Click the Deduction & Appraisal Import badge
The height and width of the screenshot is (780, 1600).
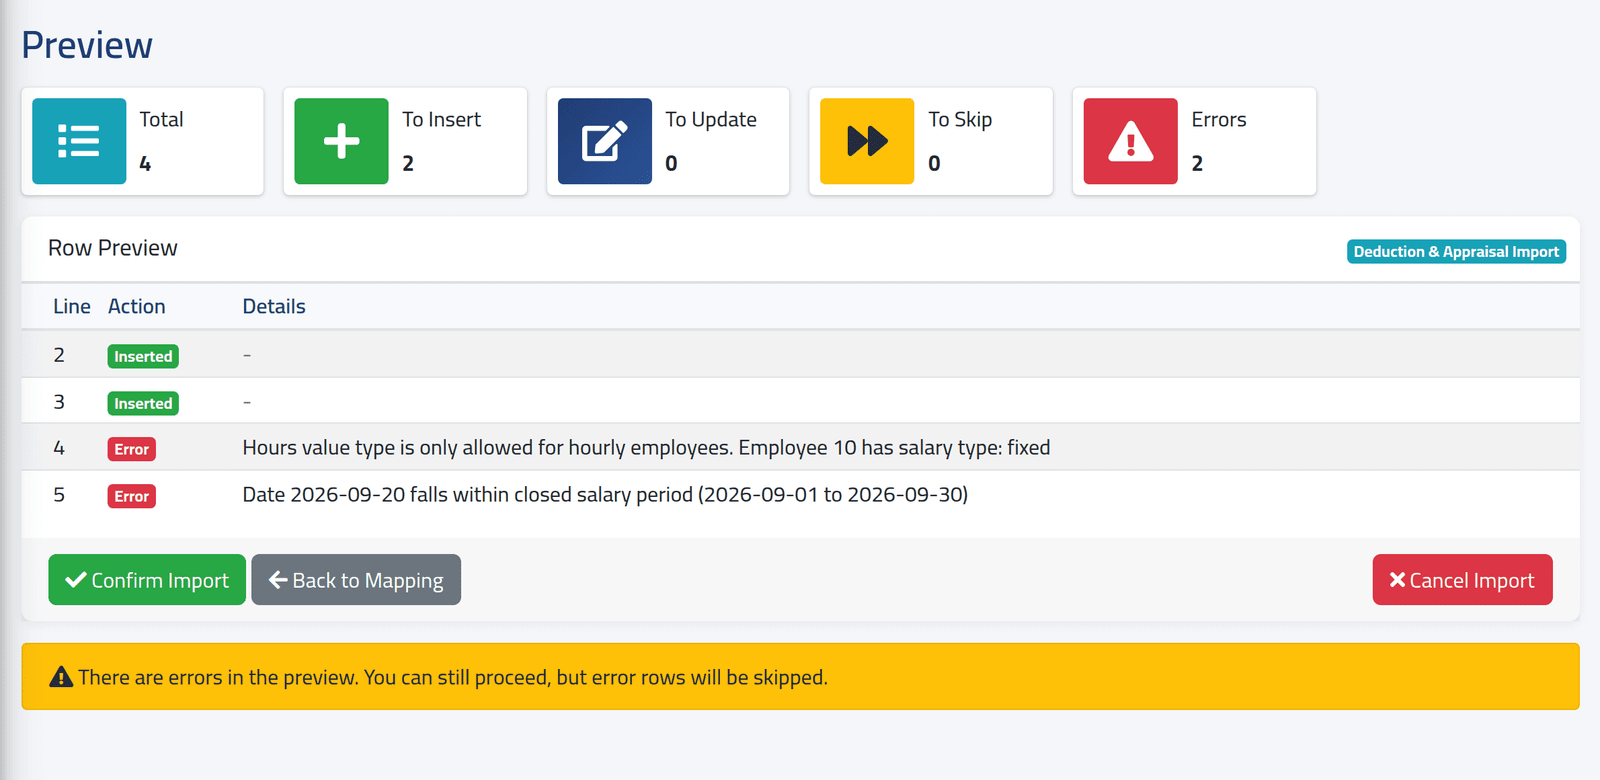pyautogui.click(x=1456, y=252)
